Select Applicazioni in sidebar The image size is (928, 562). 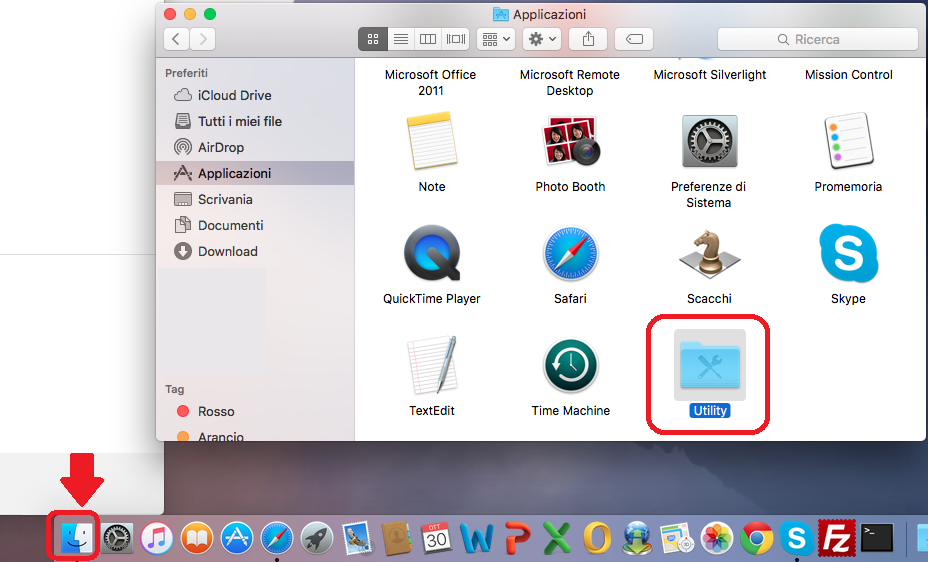(255, 173)
